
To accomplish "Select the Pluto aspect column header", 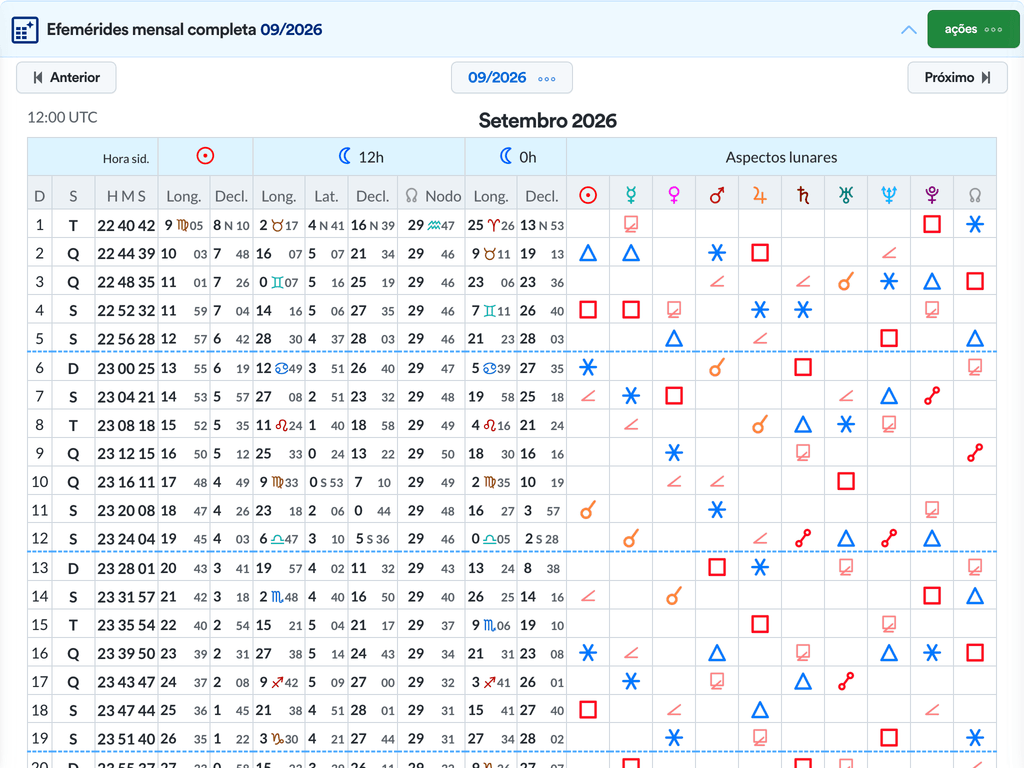I will (x=932, y=195).
